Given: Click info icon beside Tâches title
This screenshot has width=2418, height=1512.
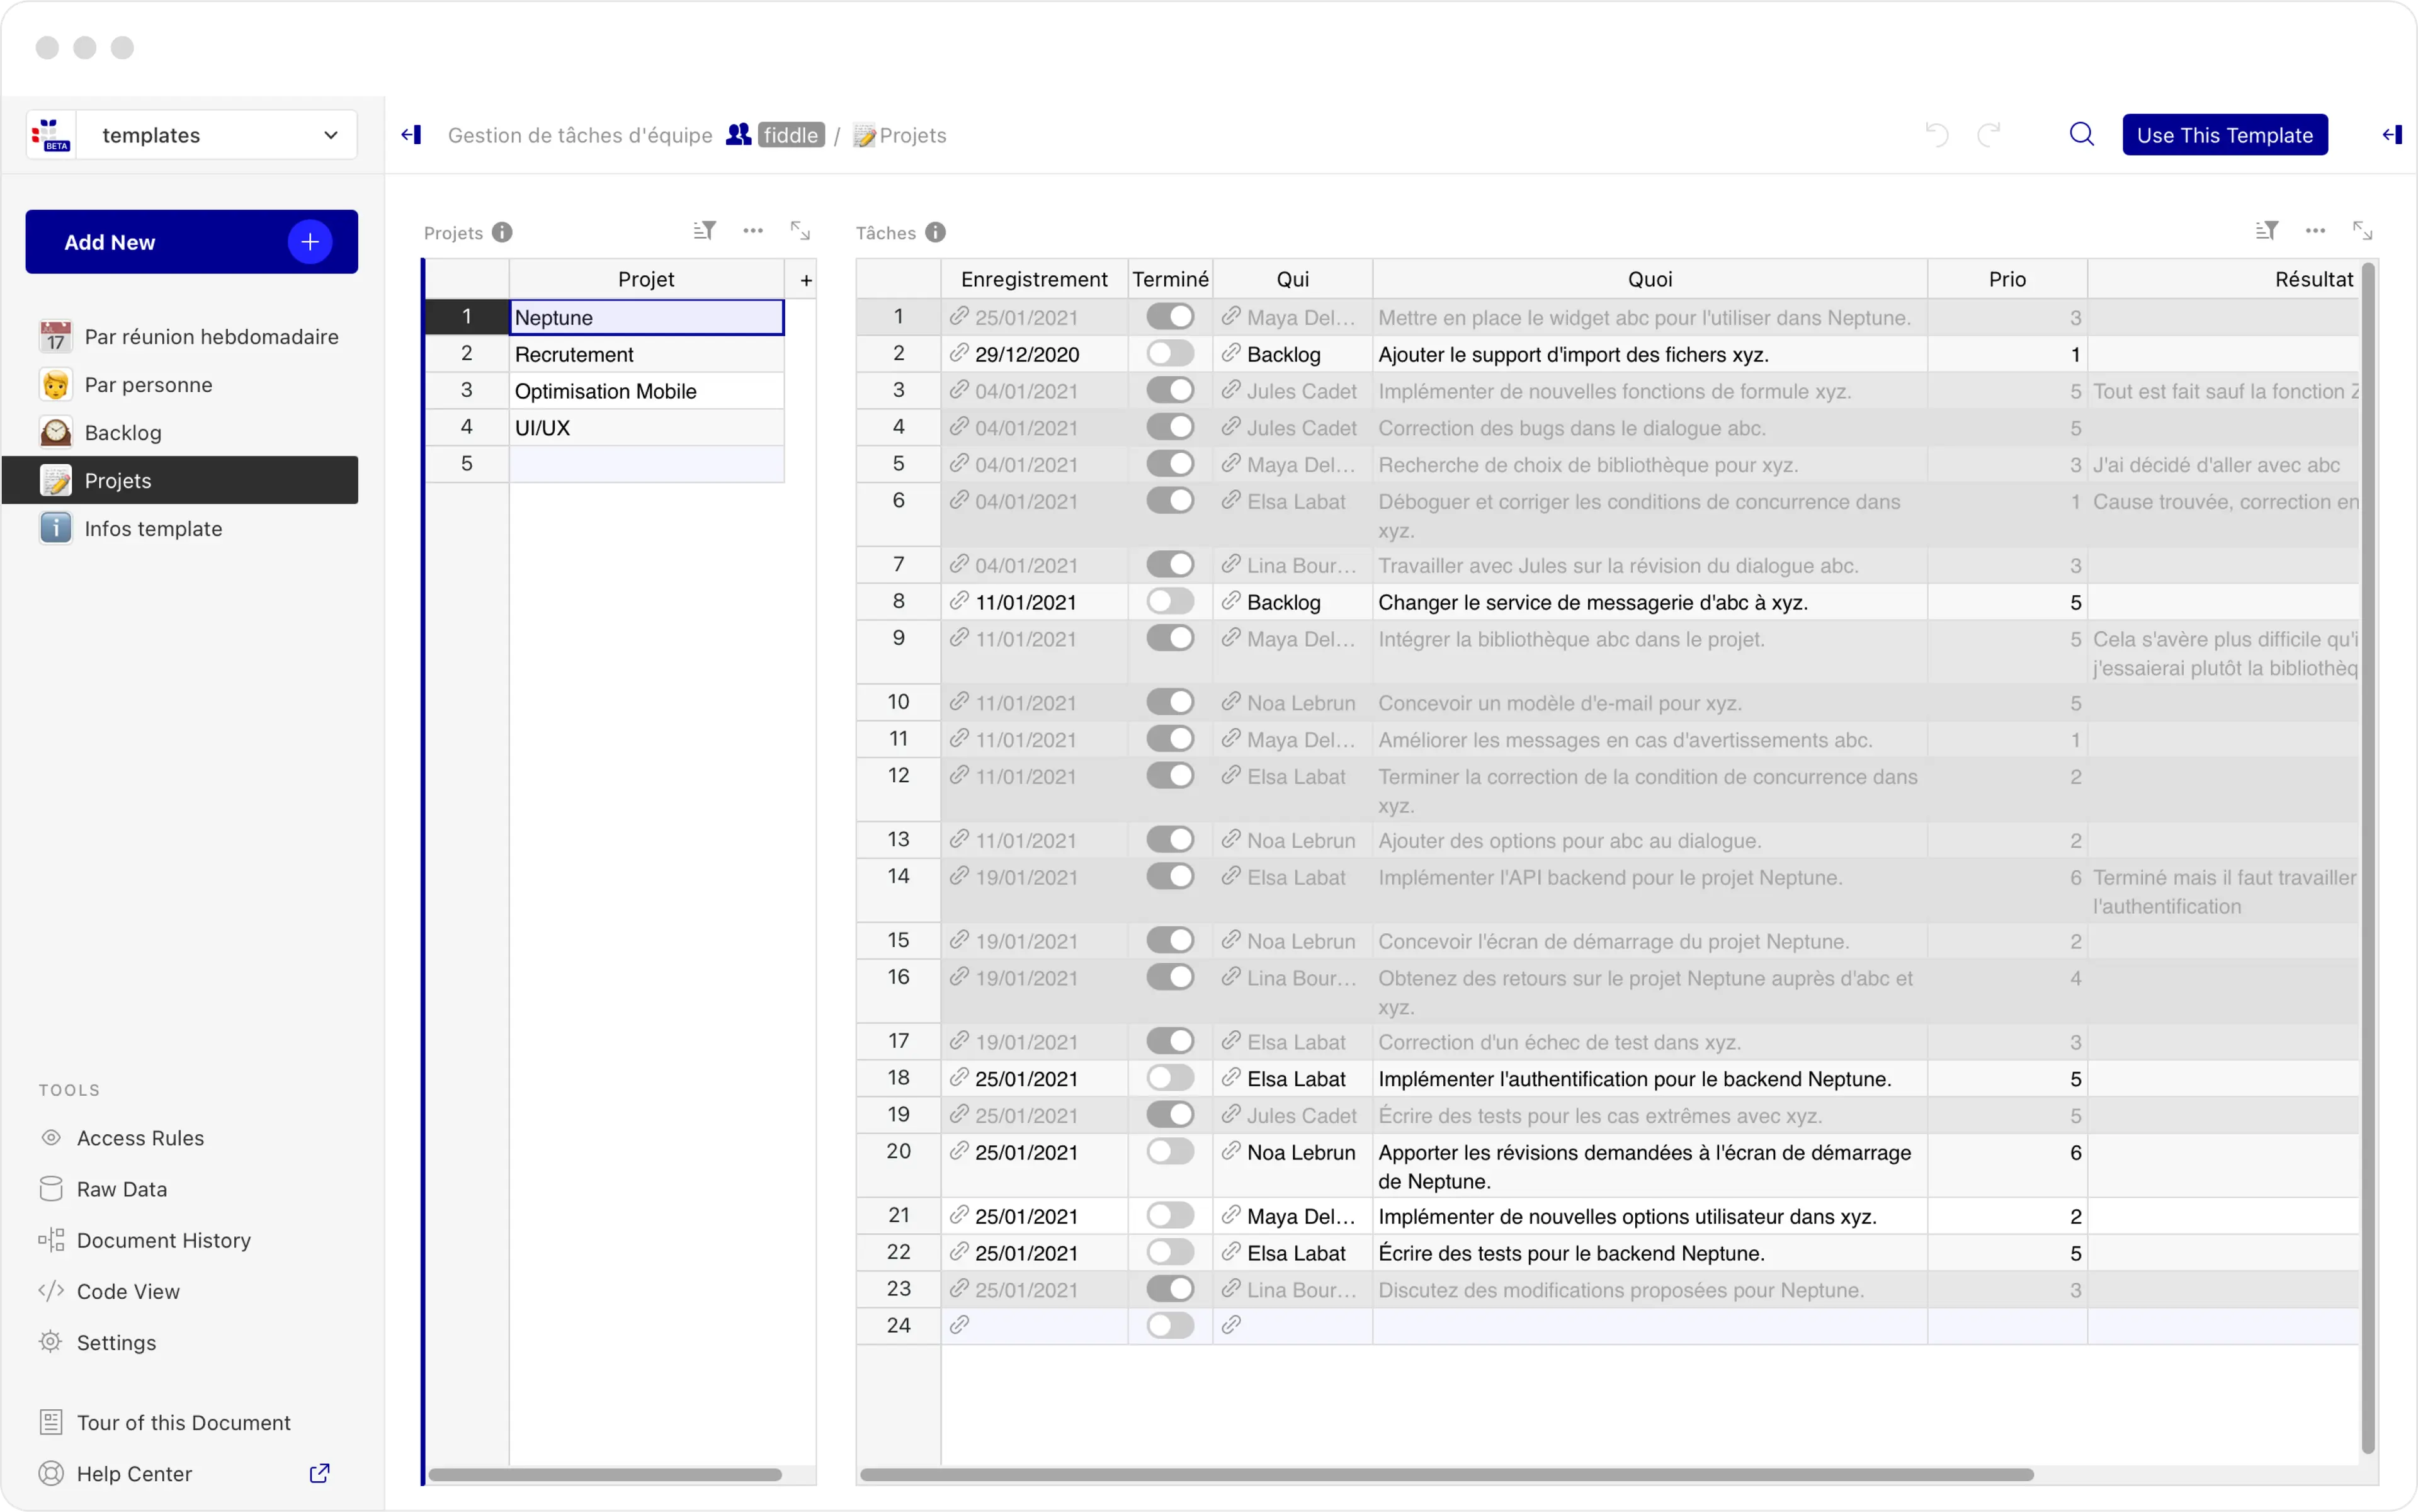Looking at the screenshot, I should (x=935, y=232).
